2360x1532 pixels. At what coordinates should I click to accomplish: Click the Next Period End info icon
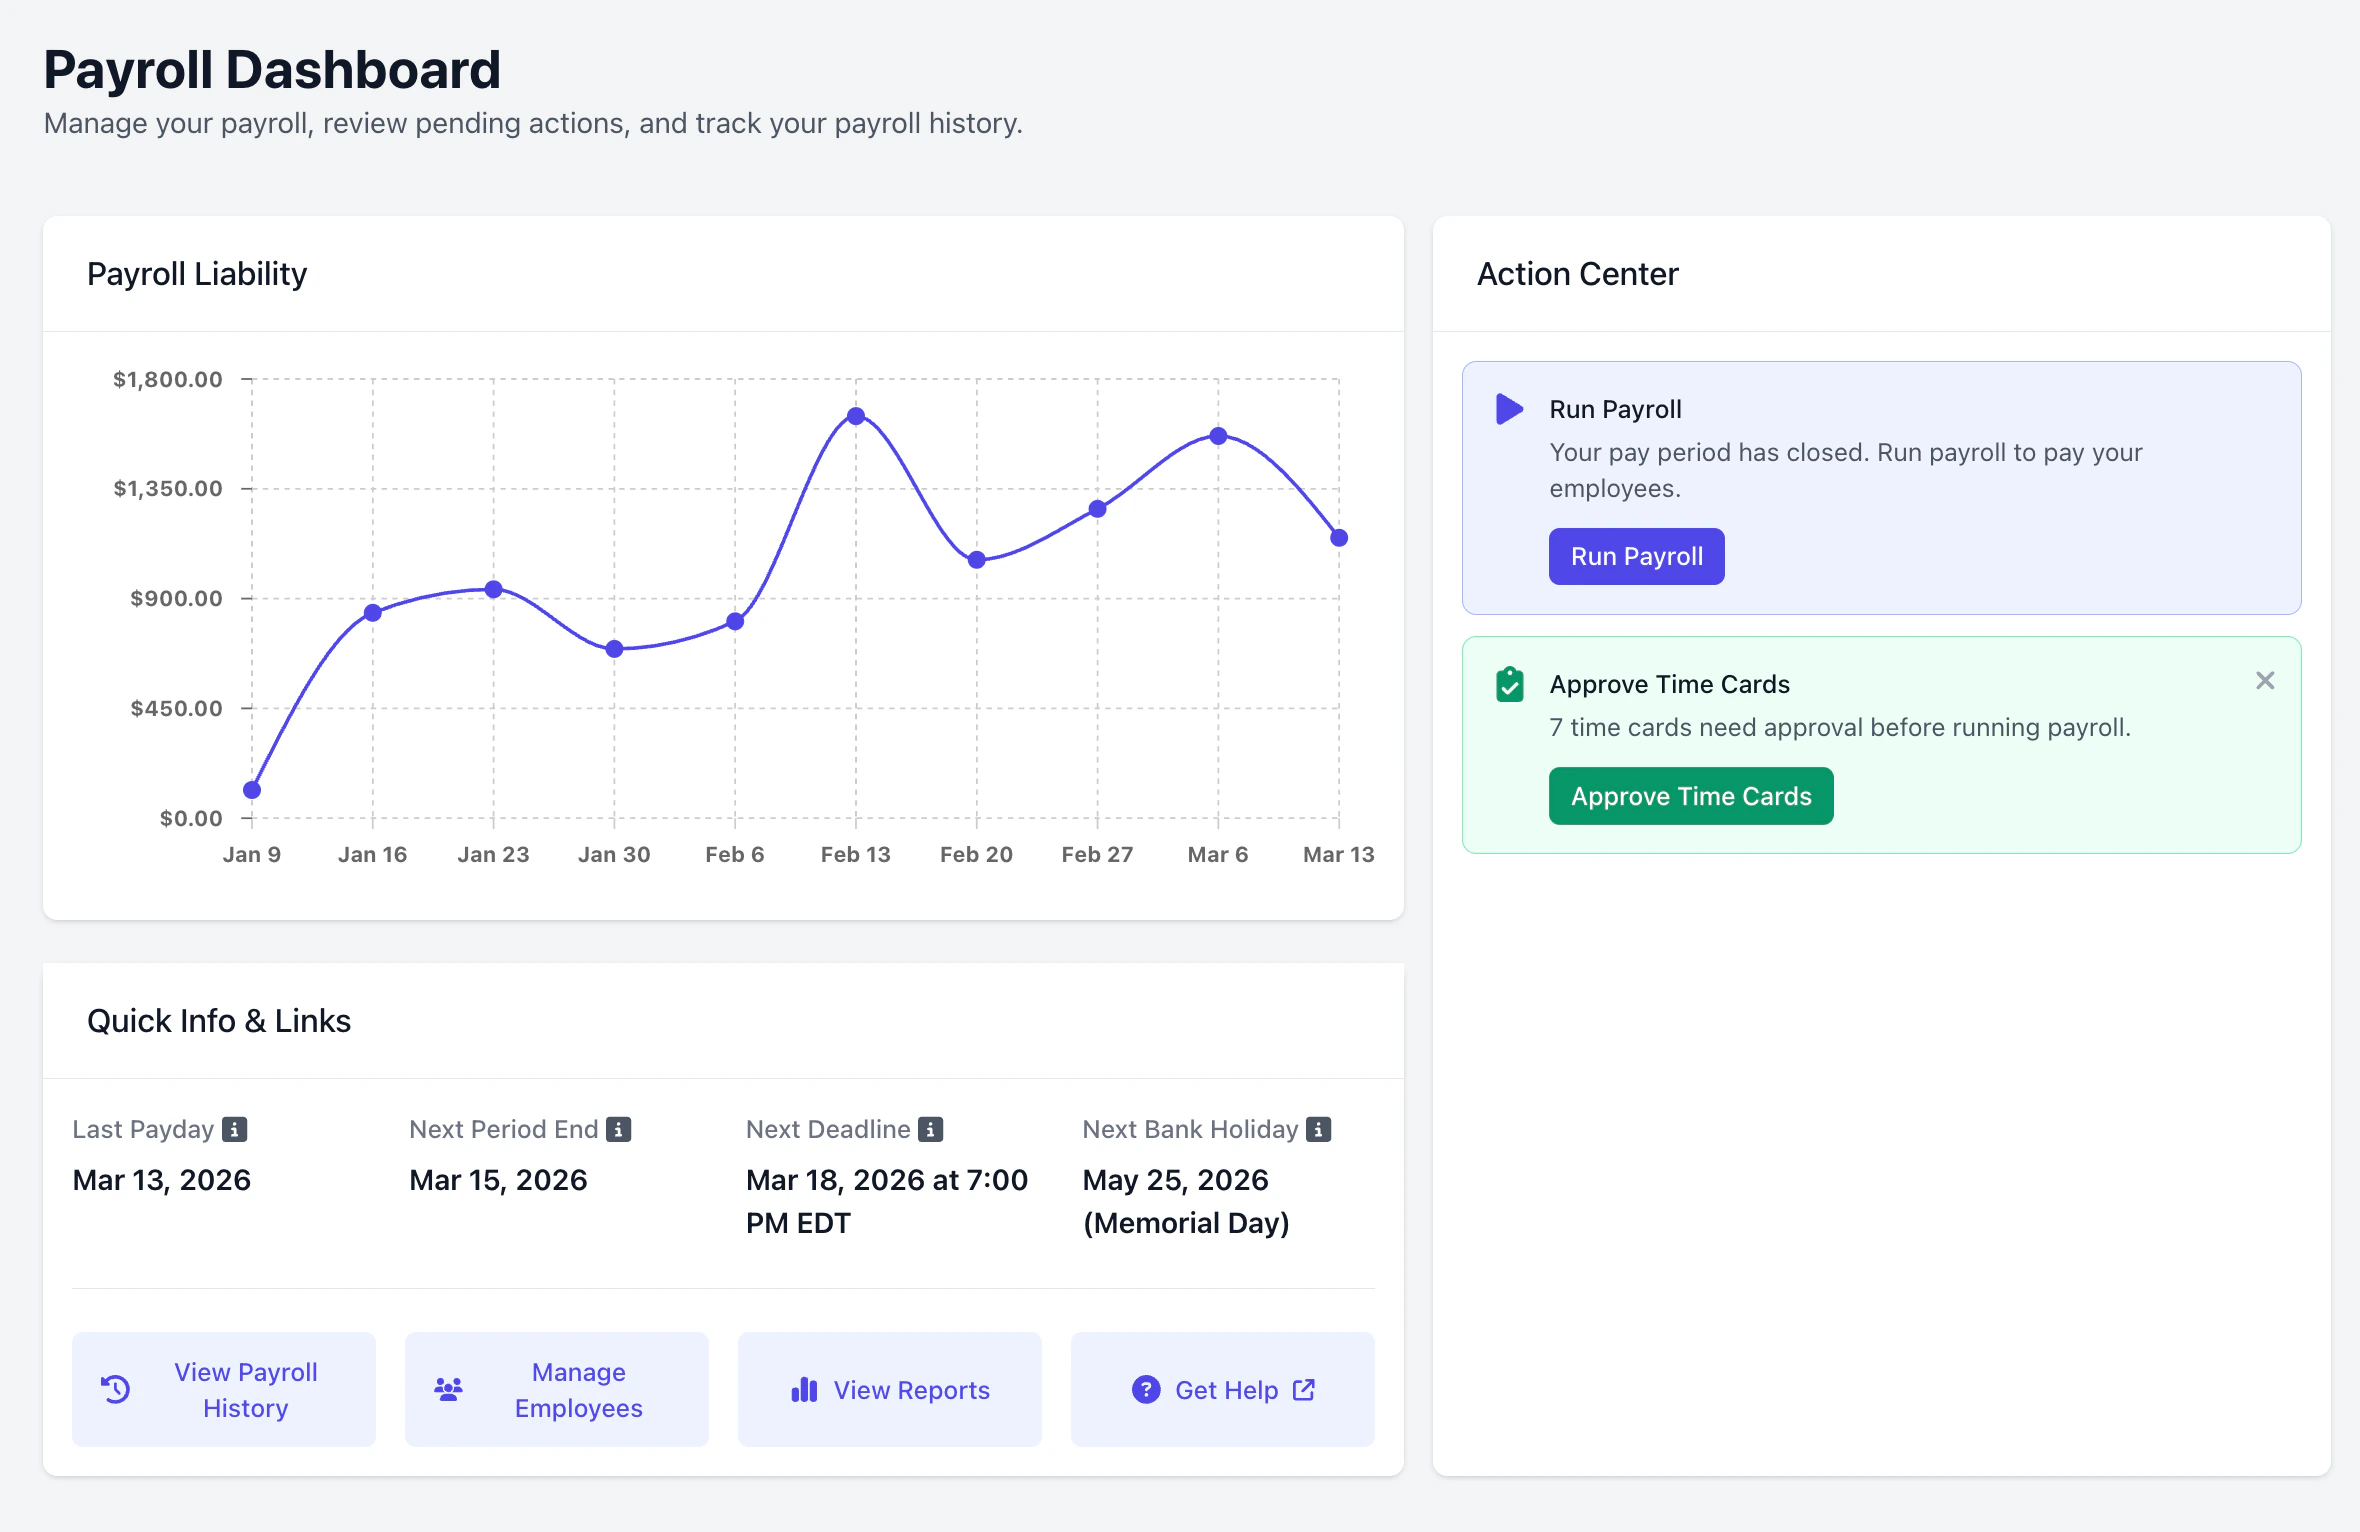[x=619, y=1129]
